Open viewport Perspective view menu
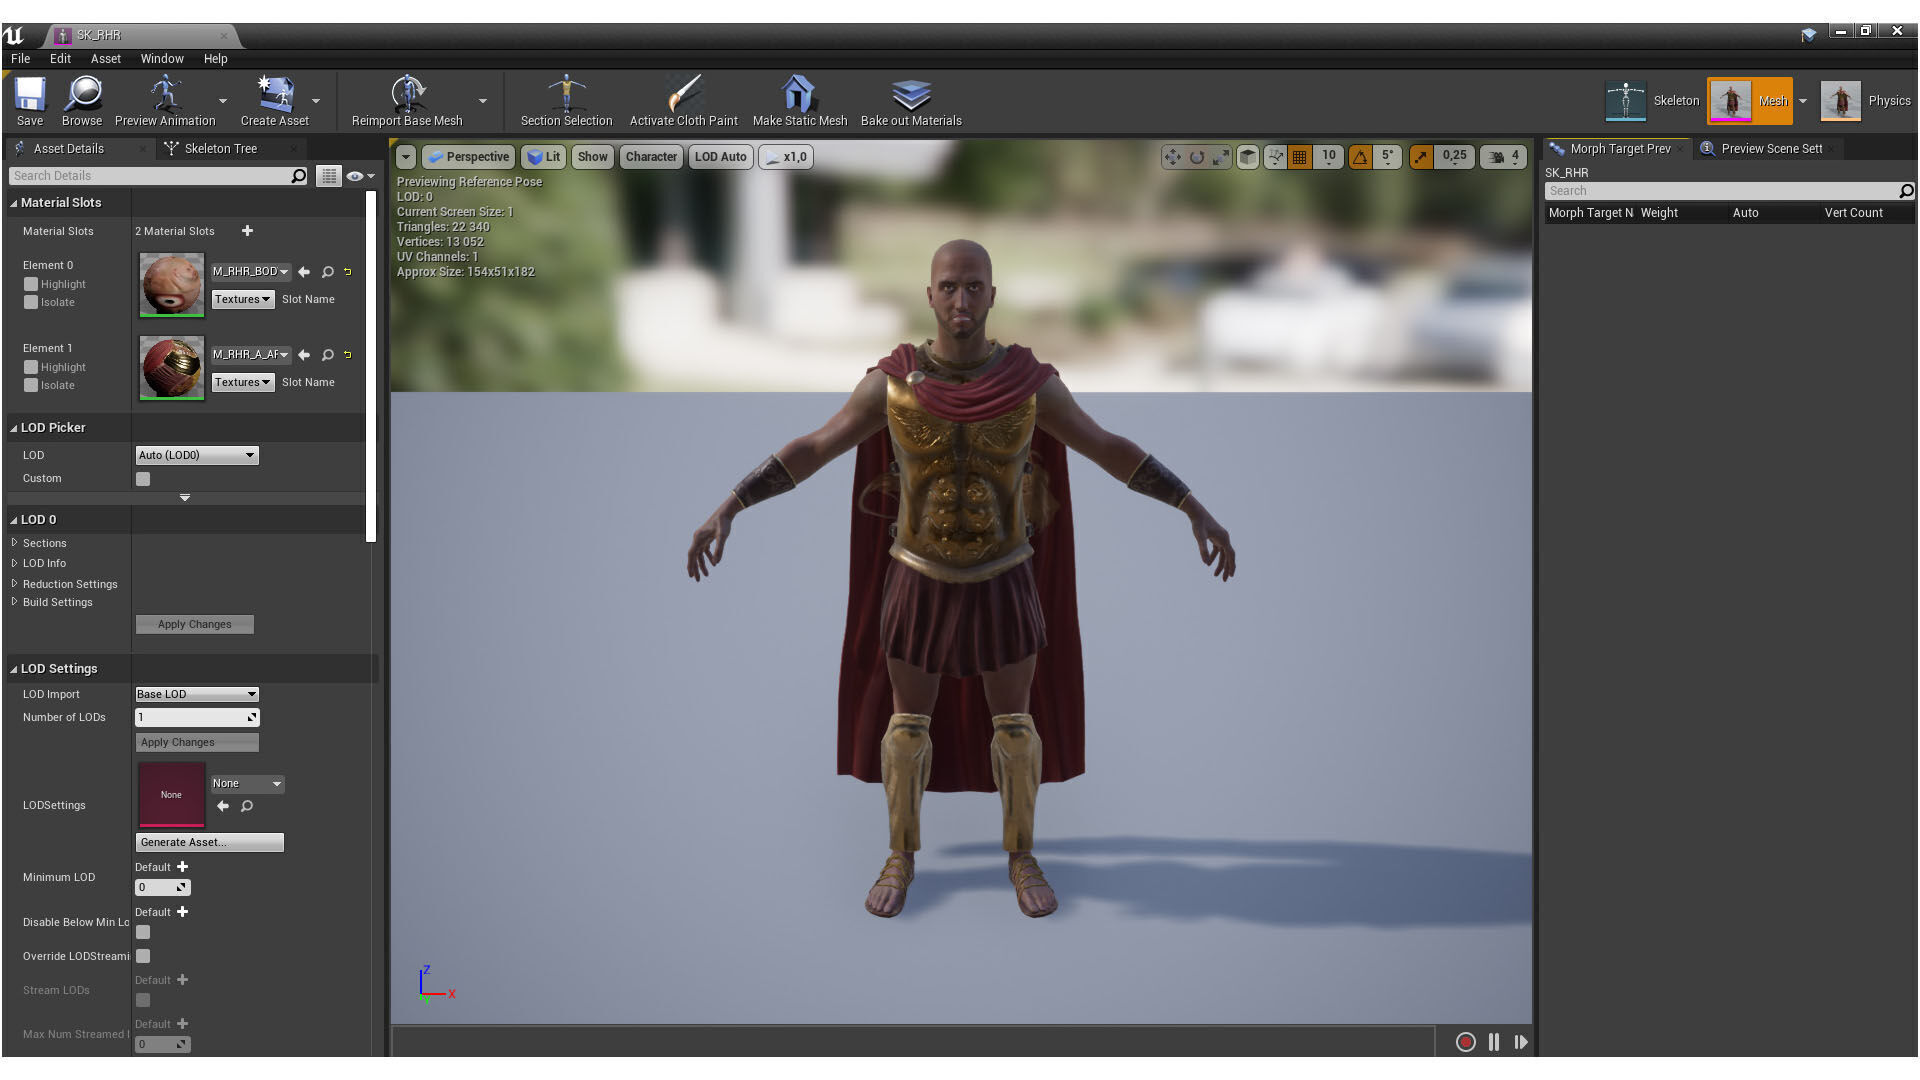 click(x=469, y=157)
